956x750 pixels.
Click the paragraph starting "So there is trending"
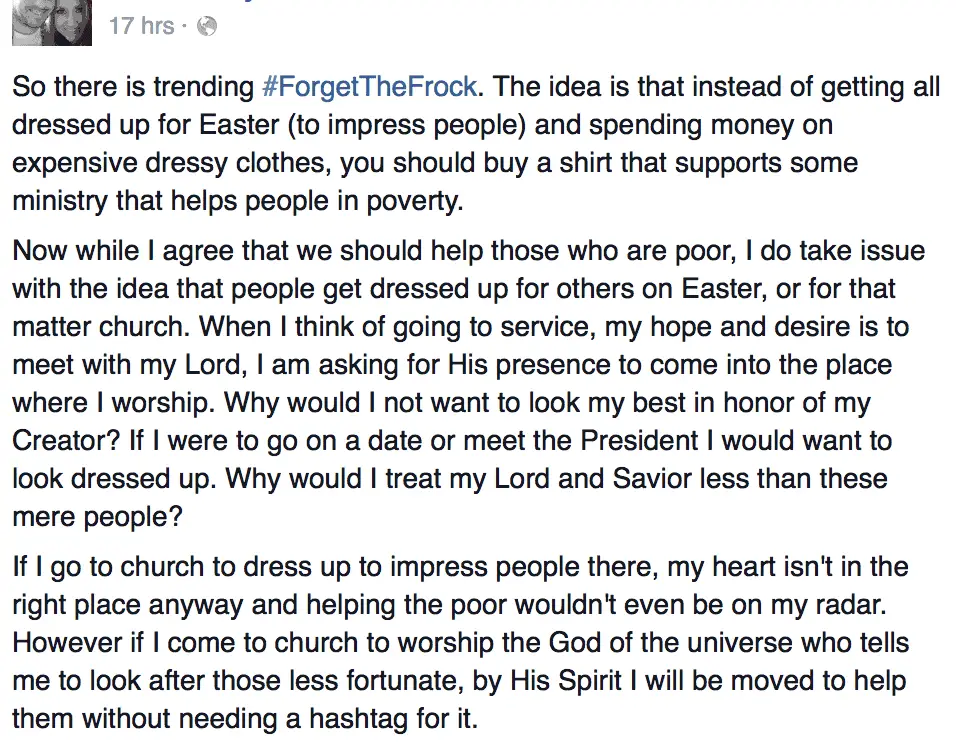[476, 143]
